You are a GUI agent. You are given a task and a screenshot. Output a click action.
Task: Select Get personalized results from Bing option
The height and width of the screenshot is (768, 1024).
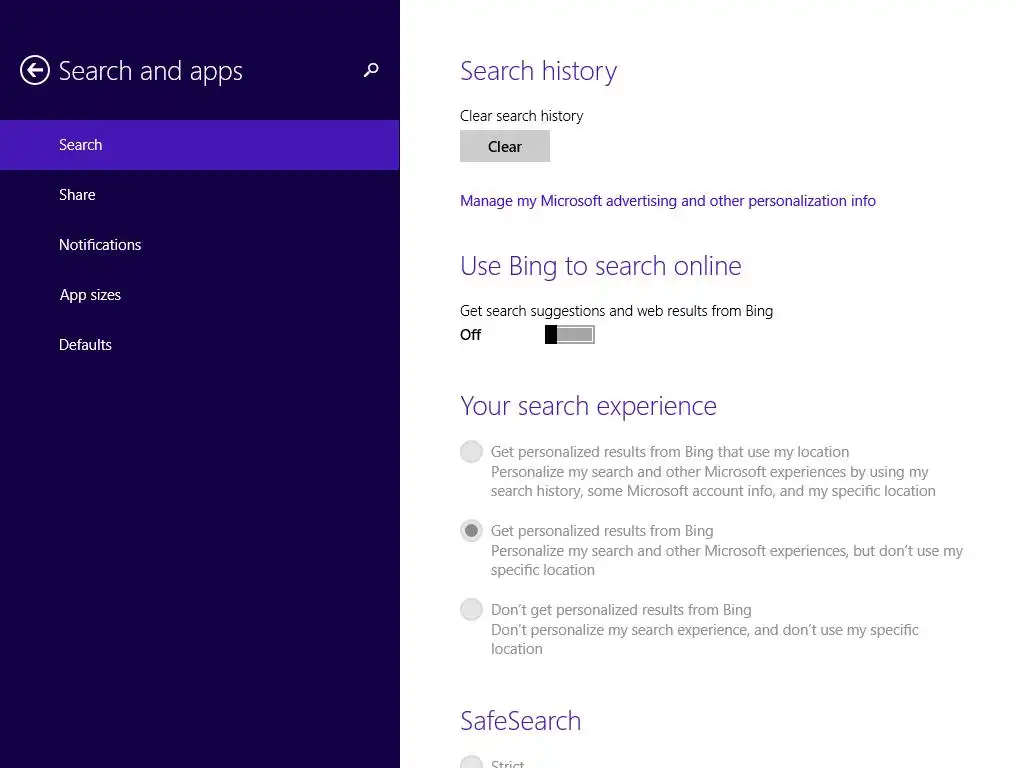tap(471, 530)
